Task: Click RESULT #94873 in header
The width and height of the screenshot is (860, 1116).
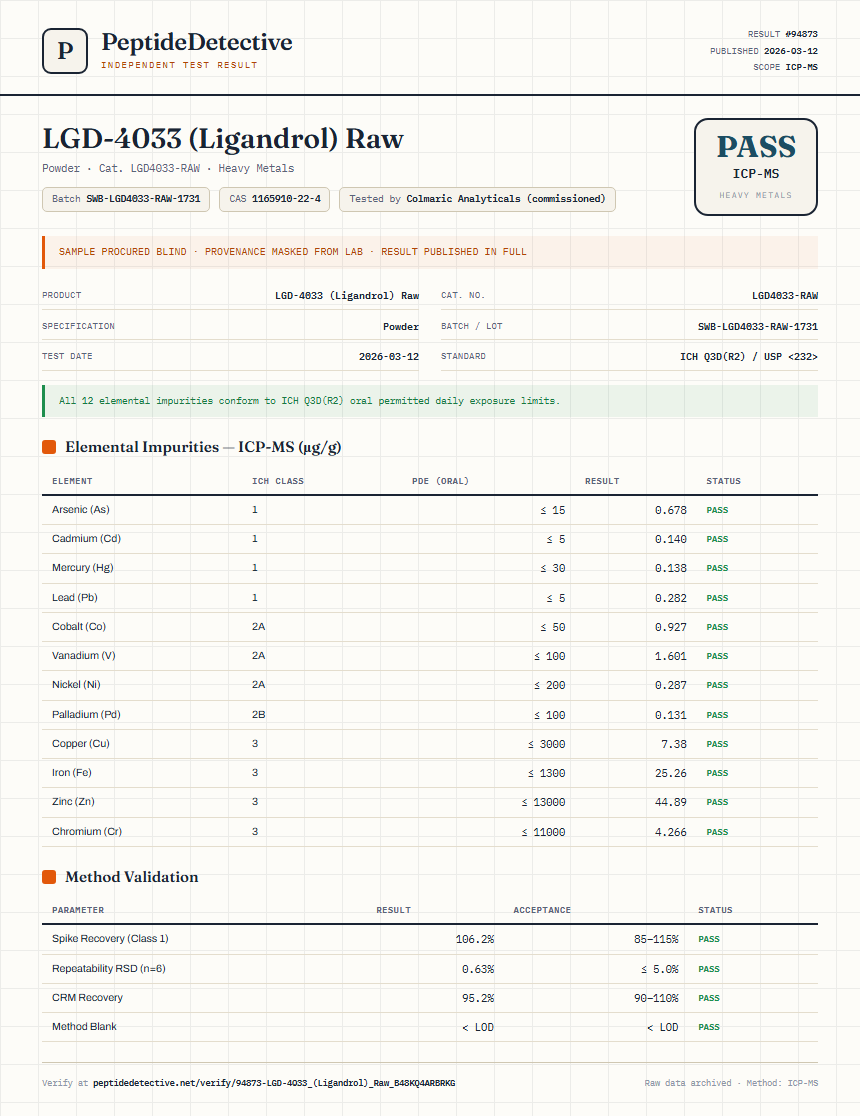Action: click(782, 34)
